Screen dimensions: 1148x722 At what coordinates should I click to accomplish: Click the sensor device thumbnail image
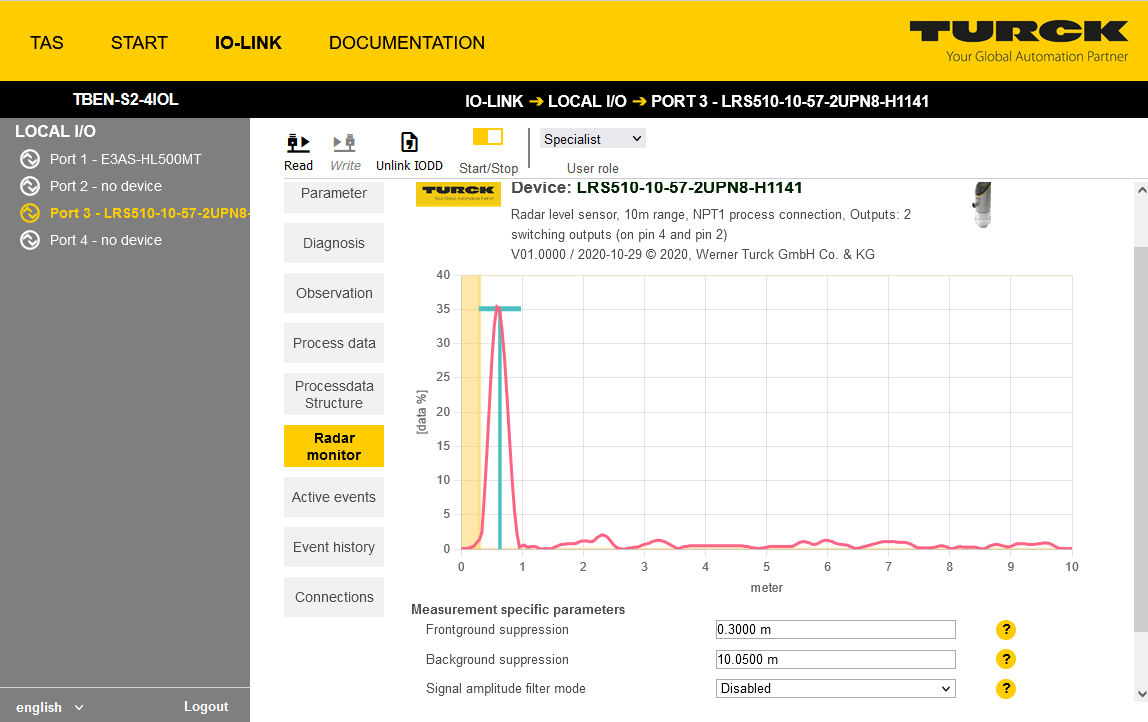click(983, 205)
